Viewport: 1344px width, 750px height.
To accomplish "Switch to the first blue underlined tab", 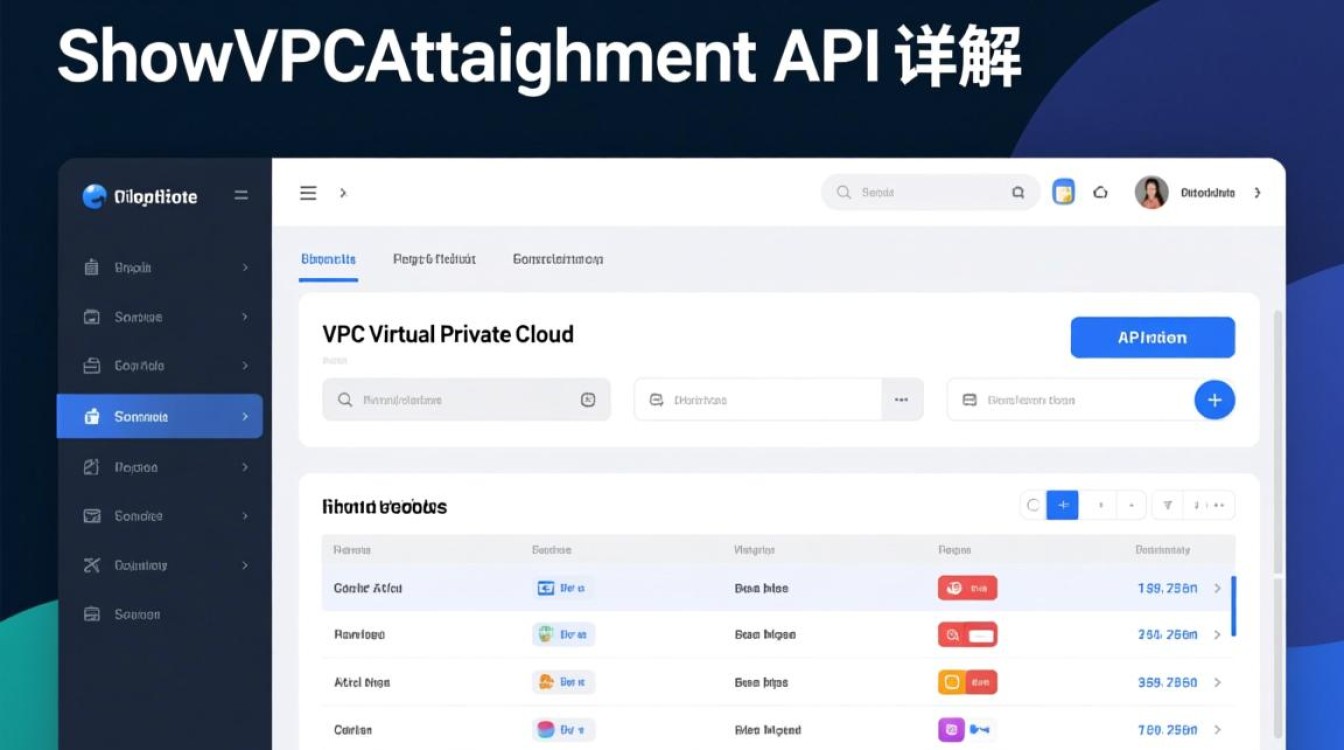I will point(328,258).
